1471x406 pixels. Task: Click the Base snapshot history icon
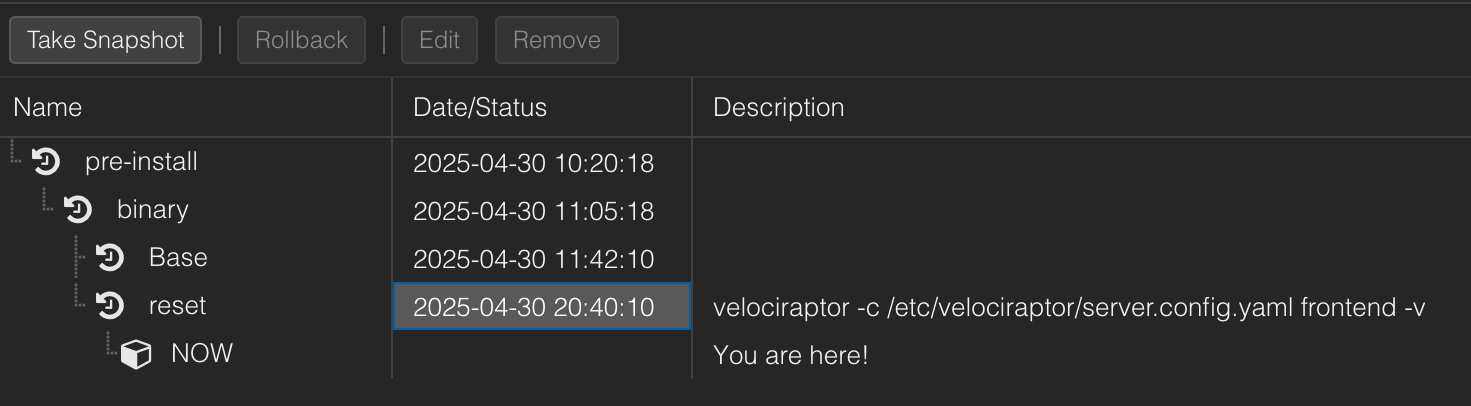pos(110,257)
